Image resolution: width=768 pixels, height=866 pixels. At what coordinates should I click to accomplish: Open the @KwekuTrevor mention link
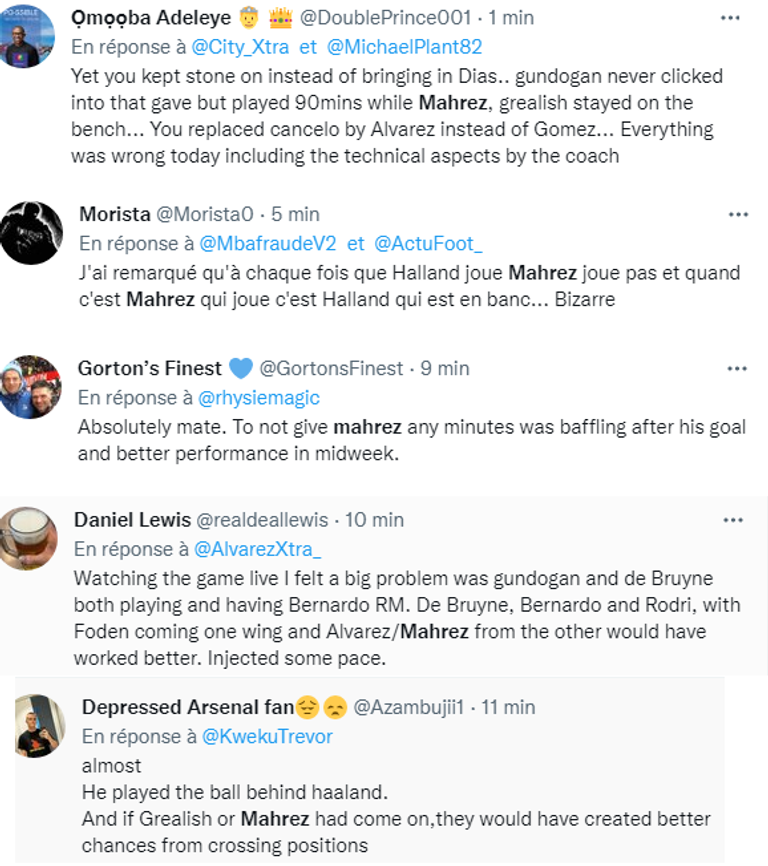pyautogui.click(x=267, y=737)
